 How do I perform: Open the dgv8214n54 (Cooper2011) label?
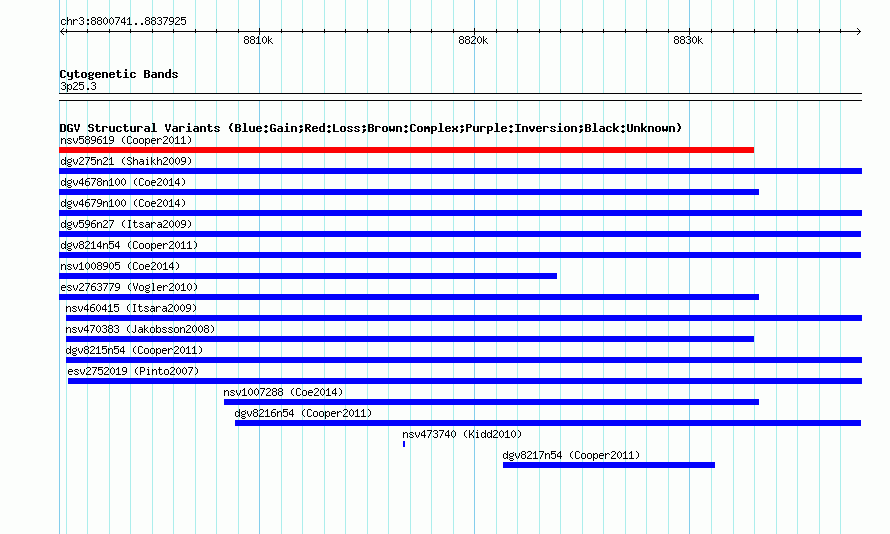click(x=129, y=245)
